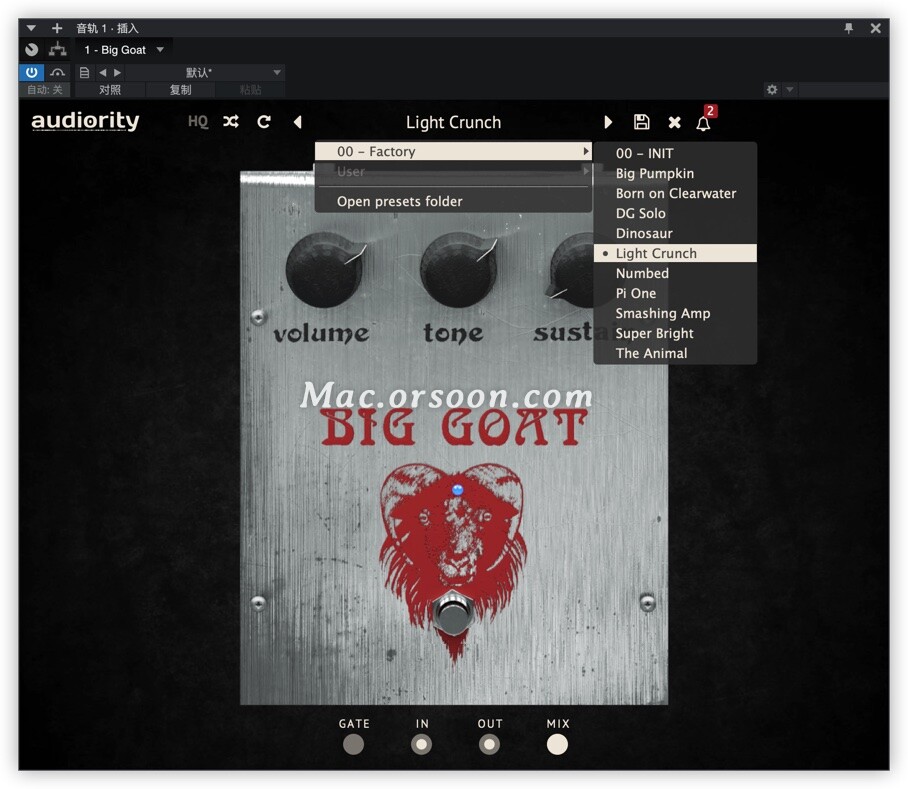The image size is (908, 789).
Task: Open the 默认 preset dropdown
Action: point(204,72)
